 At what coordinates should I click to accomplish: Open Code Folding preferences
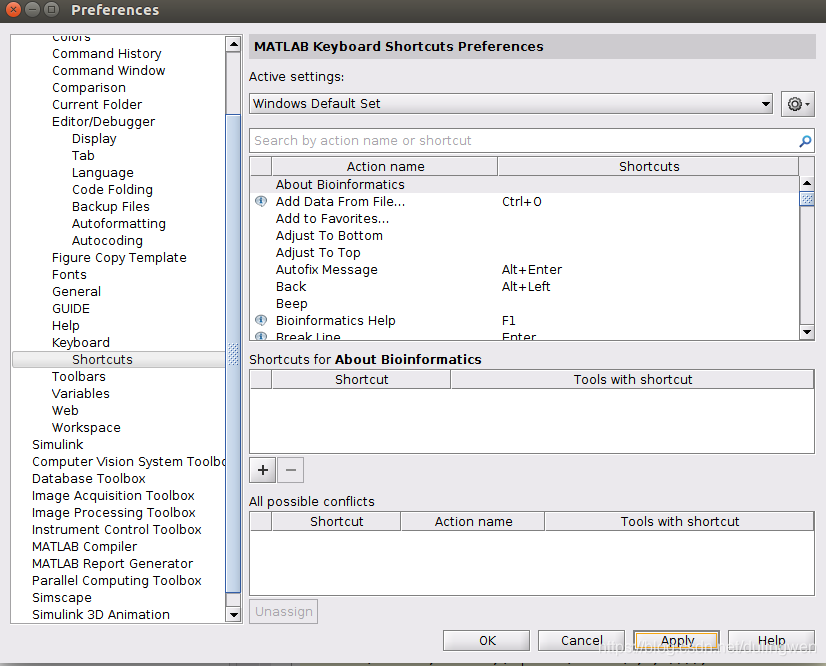click(x=112, y=190)
